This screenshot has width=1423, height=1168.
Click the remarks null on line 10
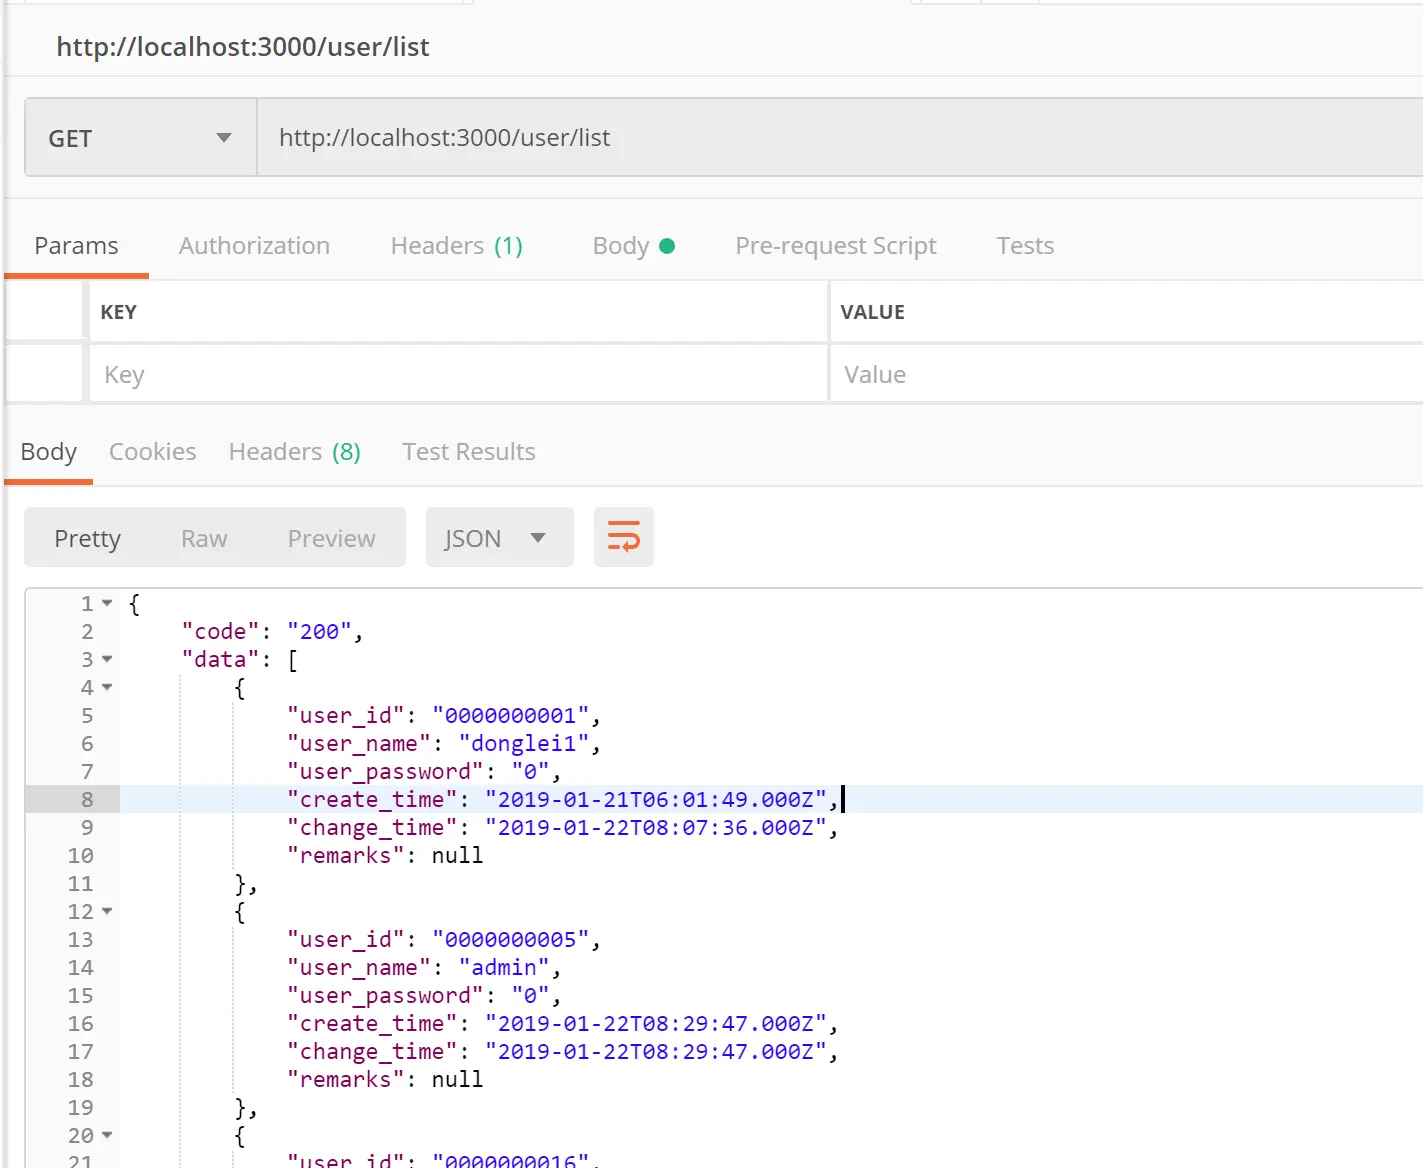pyautogui.click(x=457, y=855)
